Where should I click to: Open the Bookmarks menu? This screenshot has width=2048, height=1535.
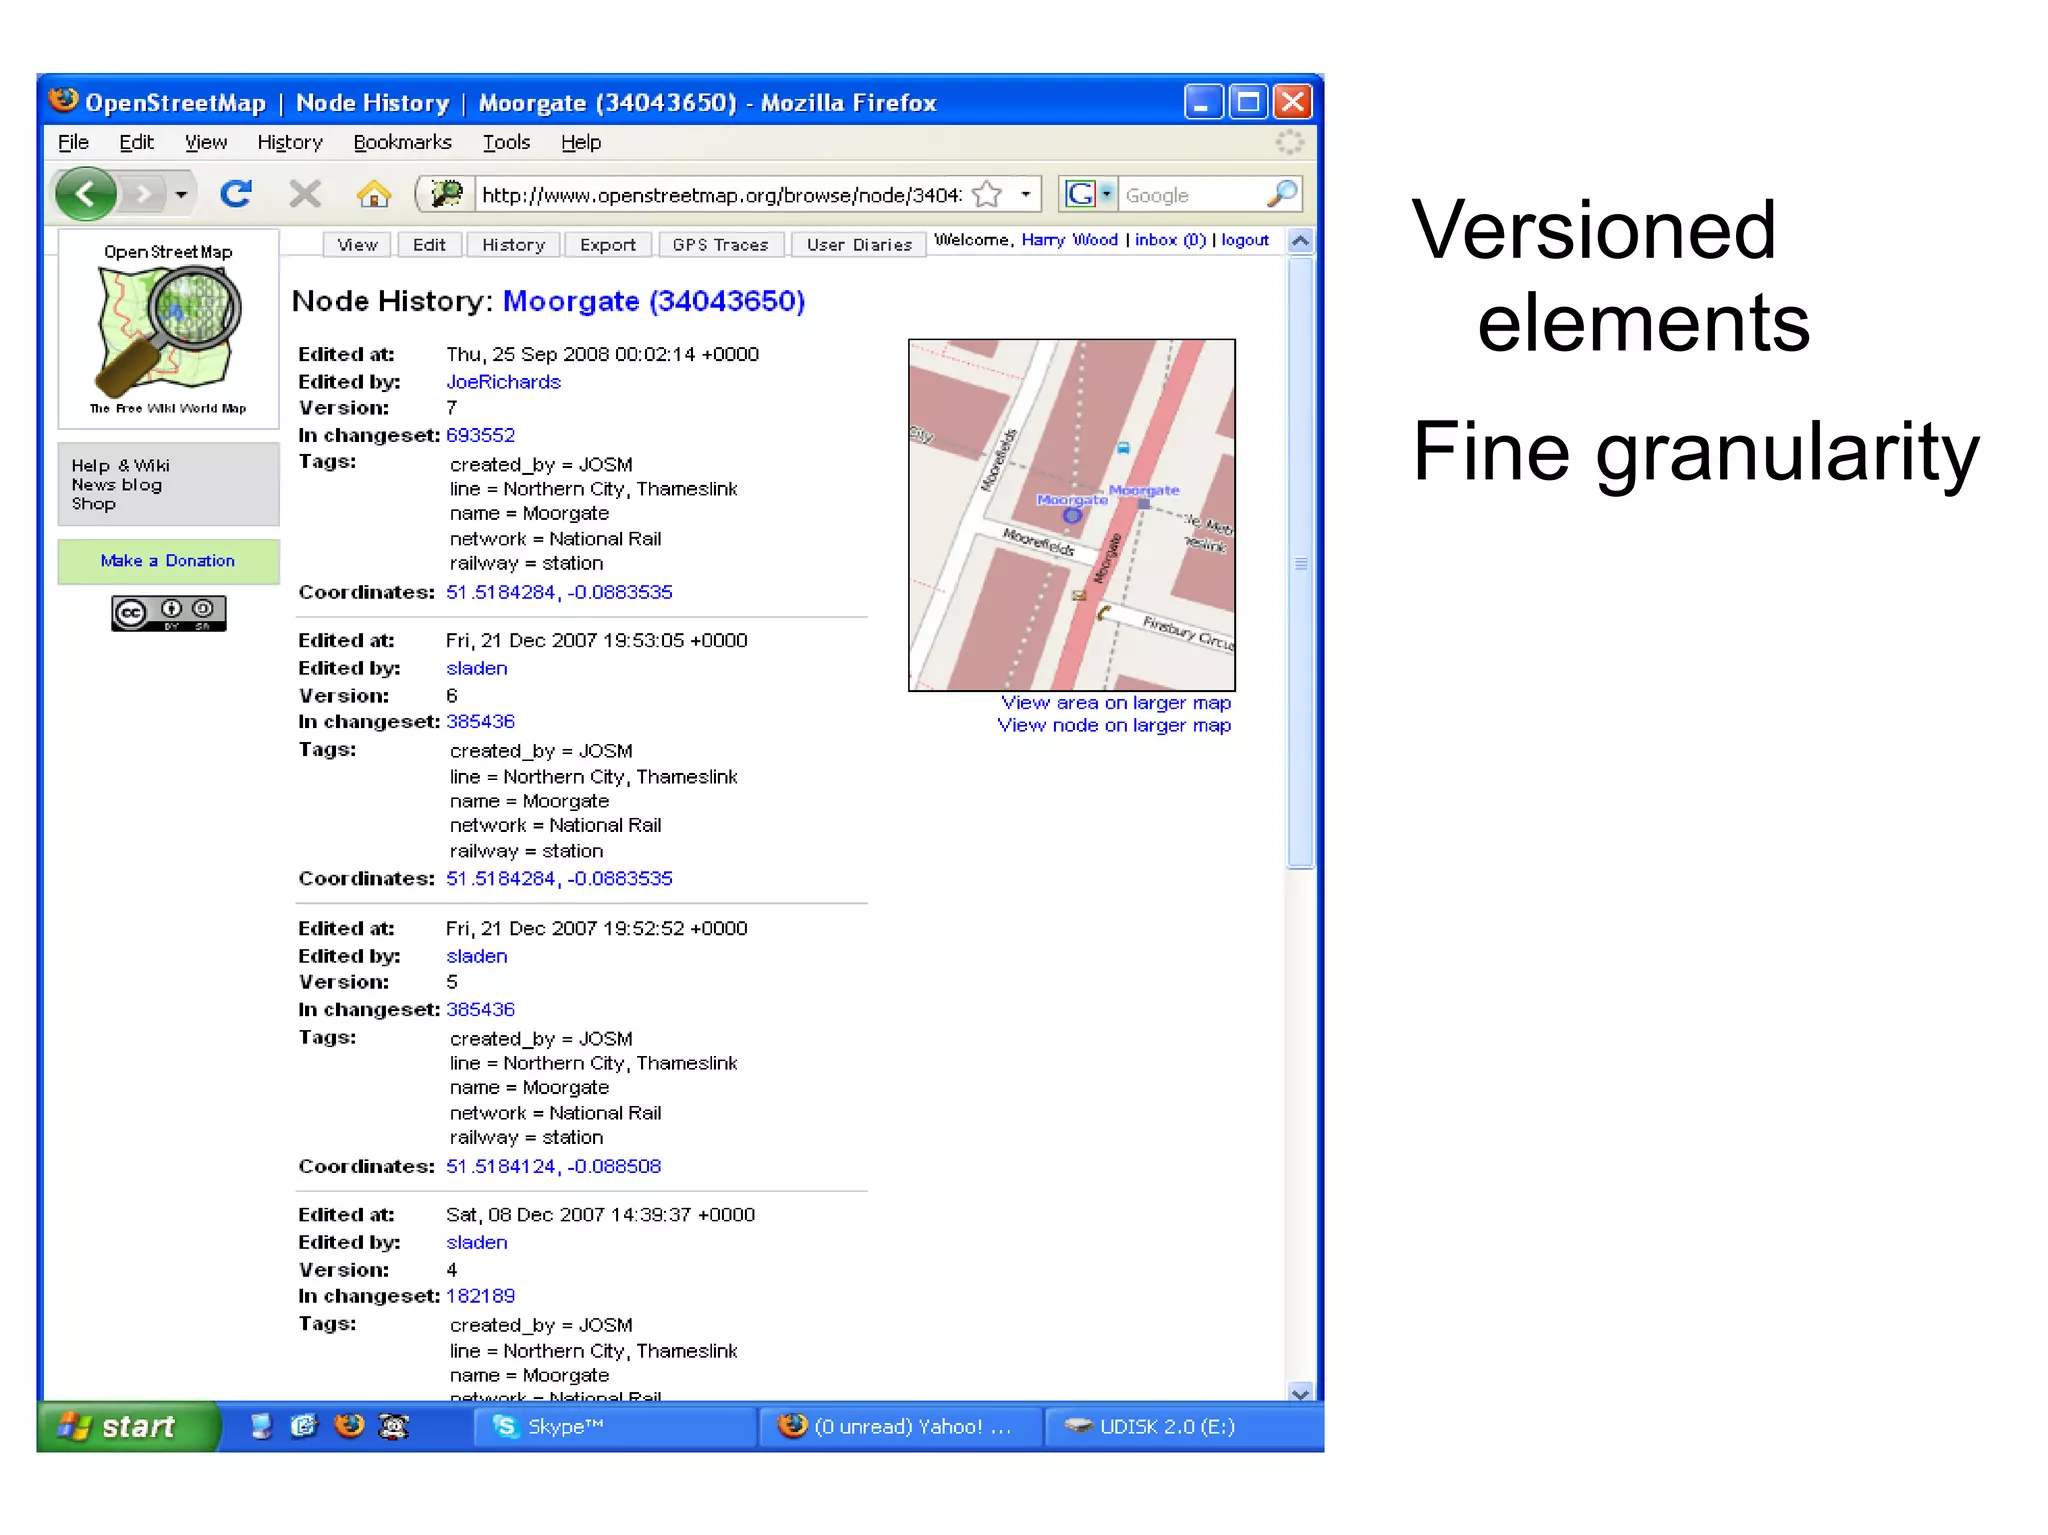402,142
